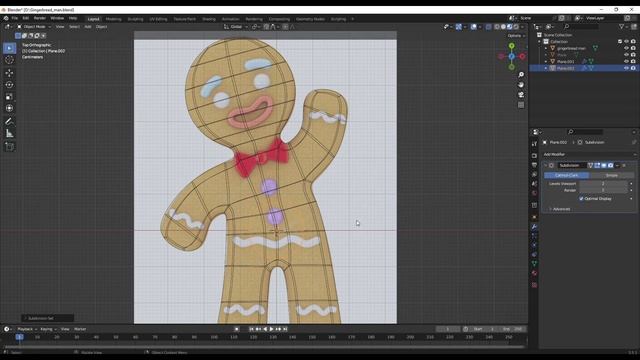Select the Add Cube tool
The height and width of the screenshot is (360, 640).
[x=9, y=147]
